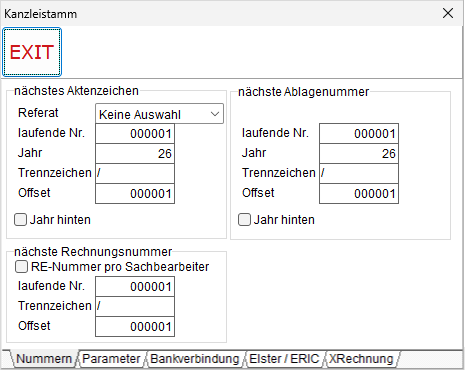Select the Jahr field under nächstes Aktenzeichen
465x370 pixels.
[135, 153]
